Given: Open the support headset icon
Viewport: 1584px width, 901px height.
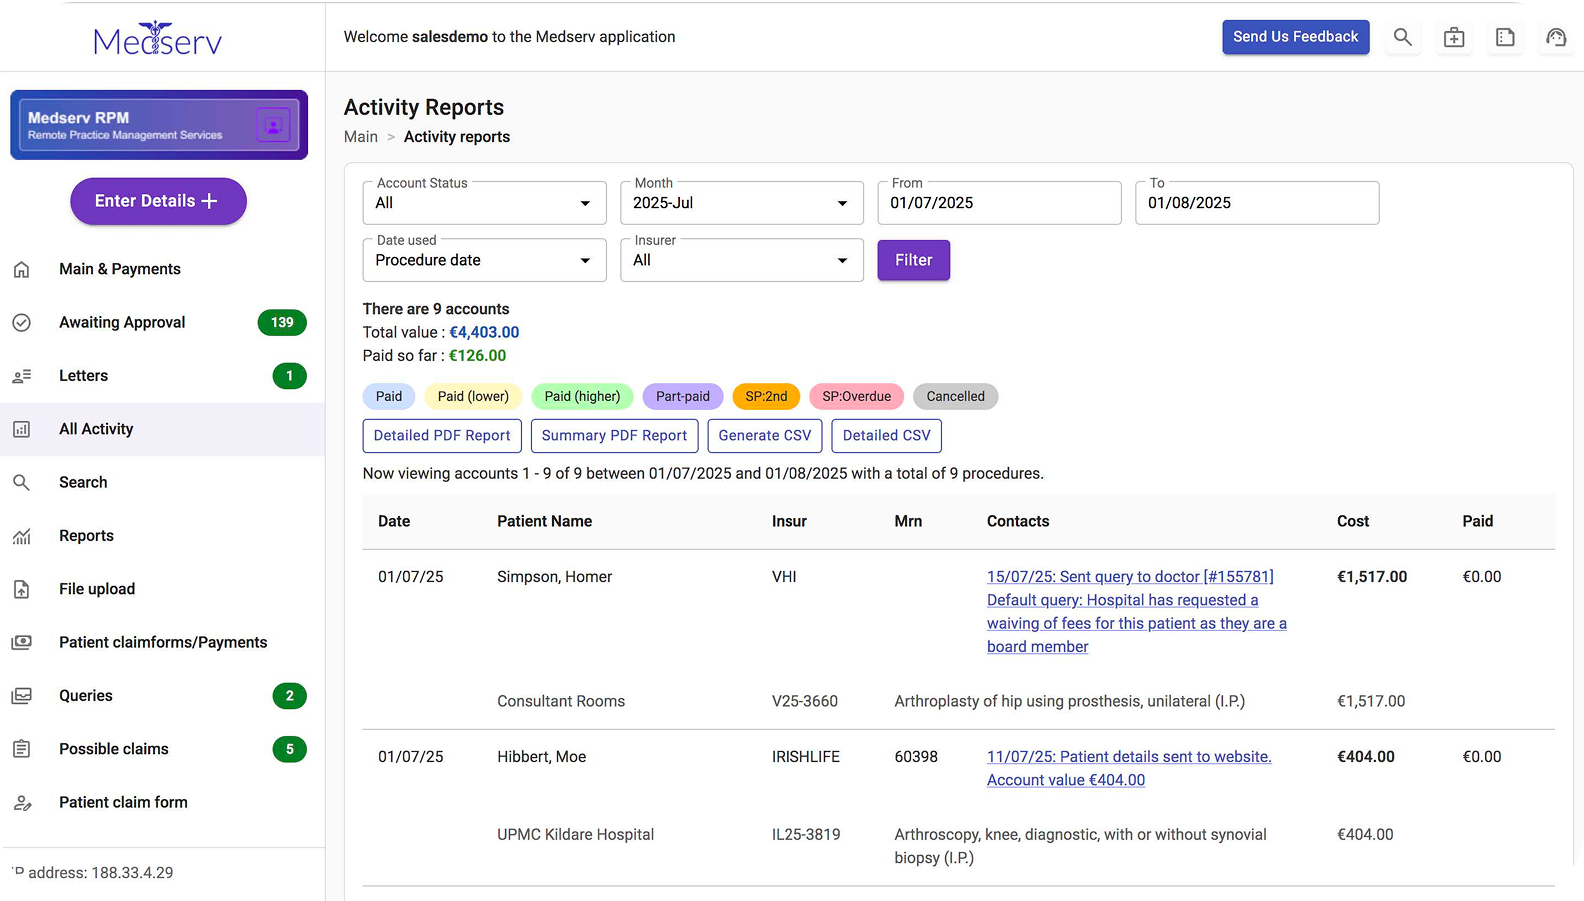Looking at the screenshot, I should point(1556,37).
